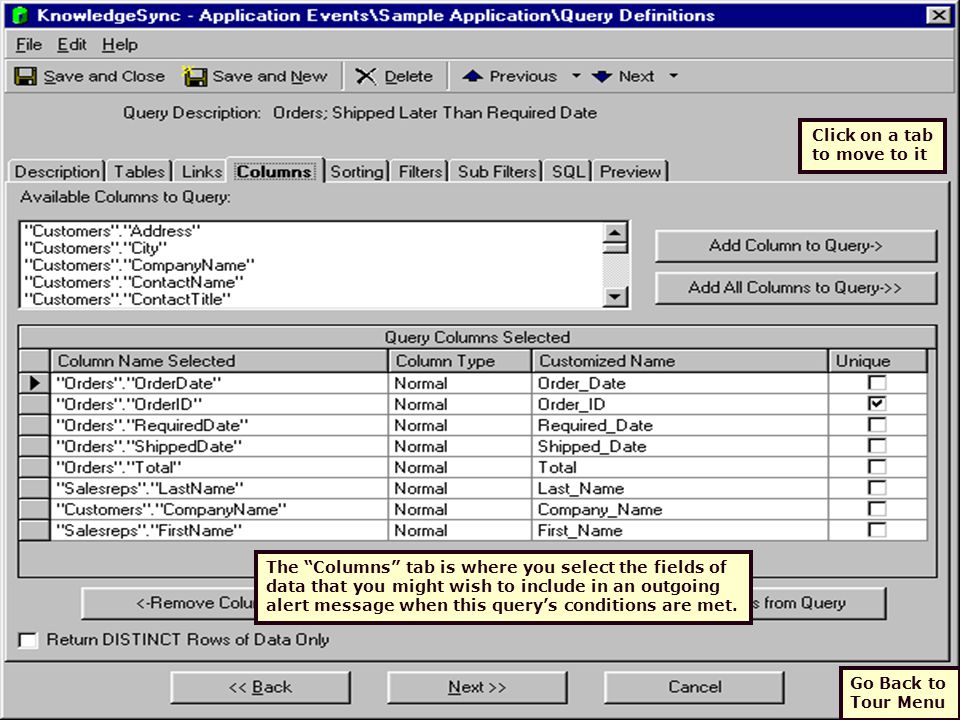The width and height of the screenshot is (960, 720).
Task: Click Go Back to Tour Menu
Action: [x=898, y=692]
